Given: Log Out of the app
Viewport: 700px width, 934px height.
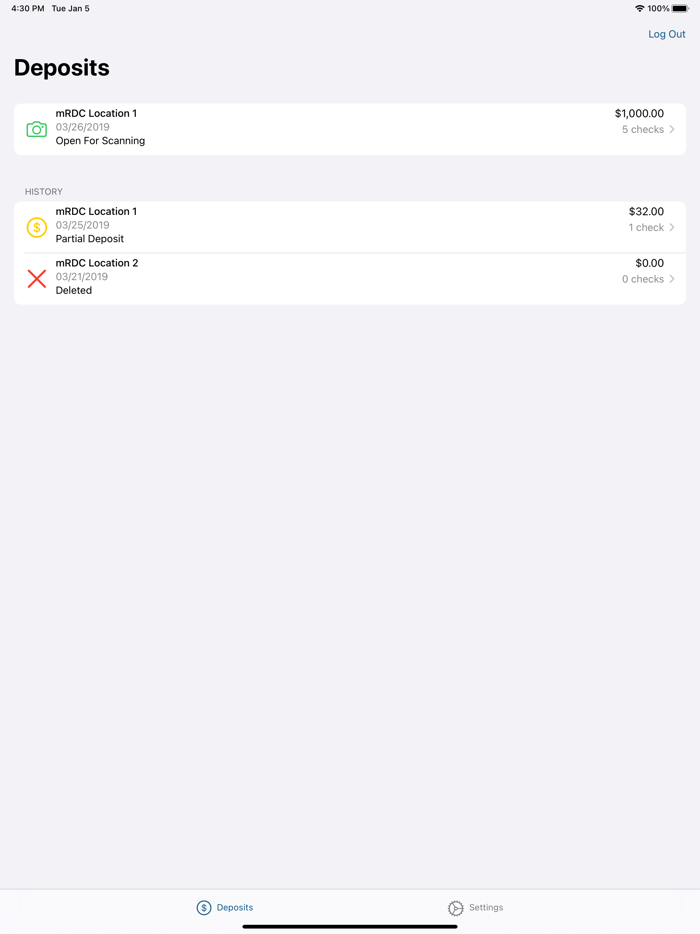Looking at the screenshot, I should tap(667, 33).
